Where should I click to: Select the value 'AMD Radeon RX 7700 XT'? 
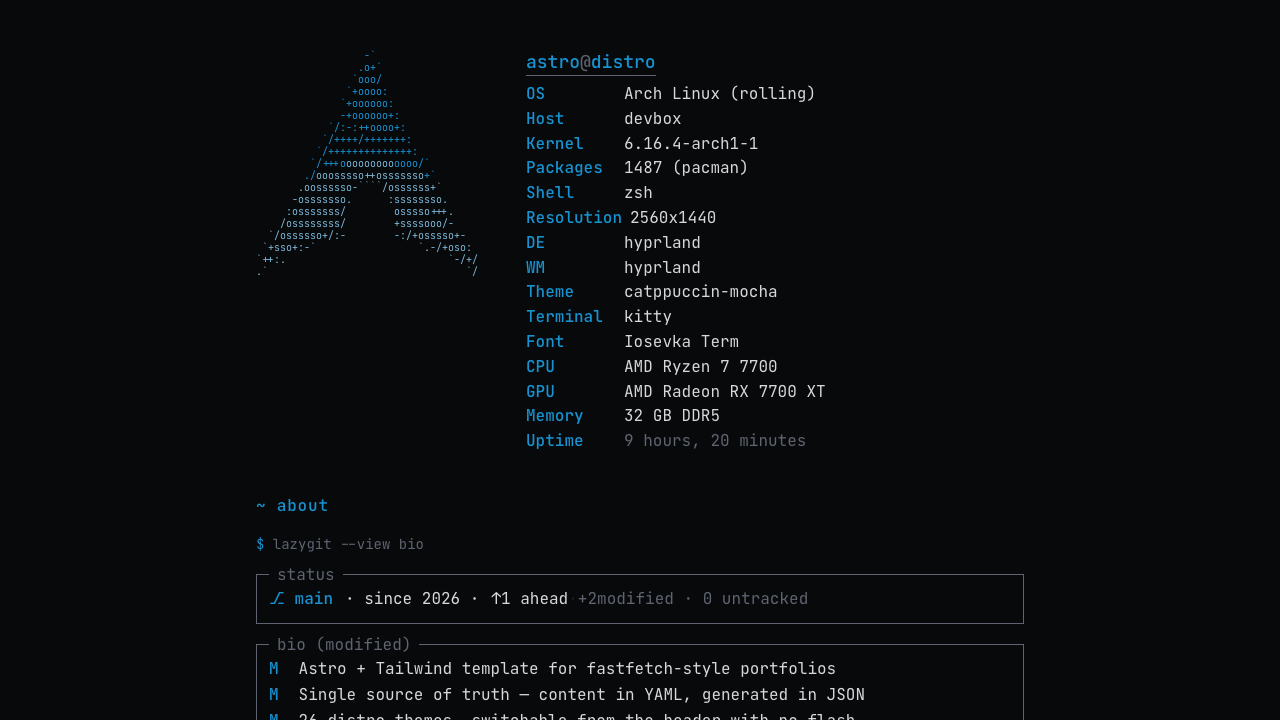tap(725, 392)
